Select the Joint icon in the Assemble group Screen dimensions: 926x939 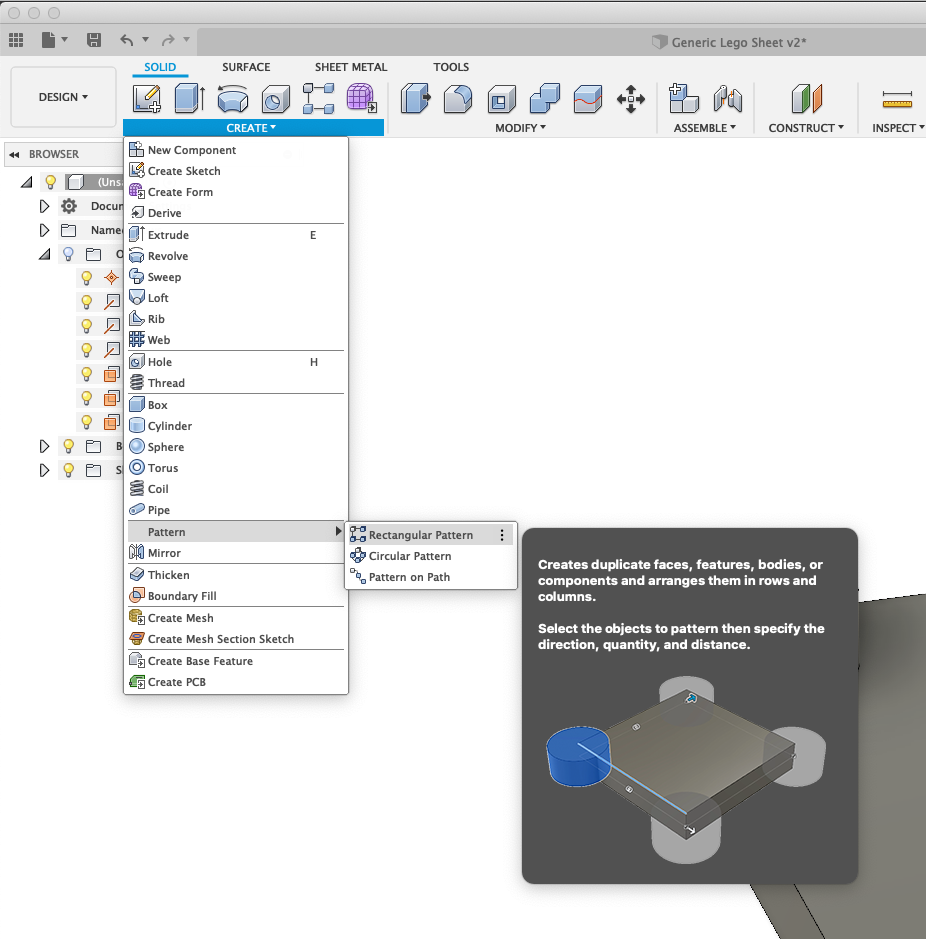coord(727,99)
